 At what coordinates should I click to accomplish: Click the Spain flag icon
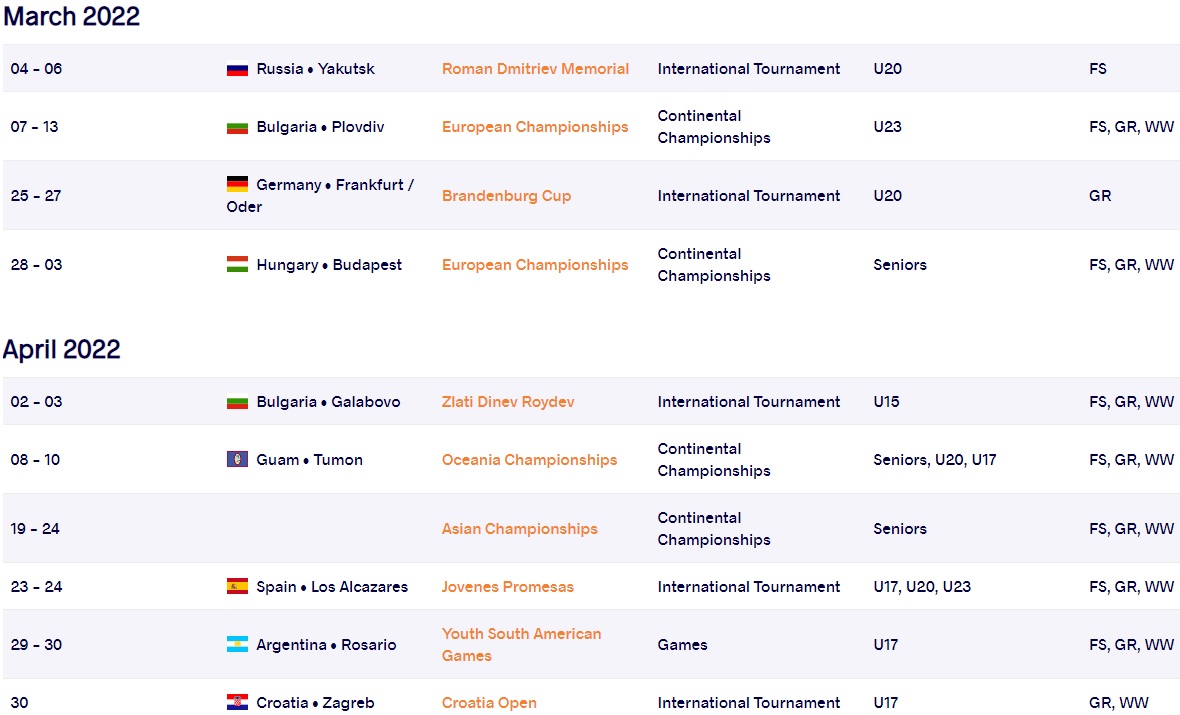237,587
